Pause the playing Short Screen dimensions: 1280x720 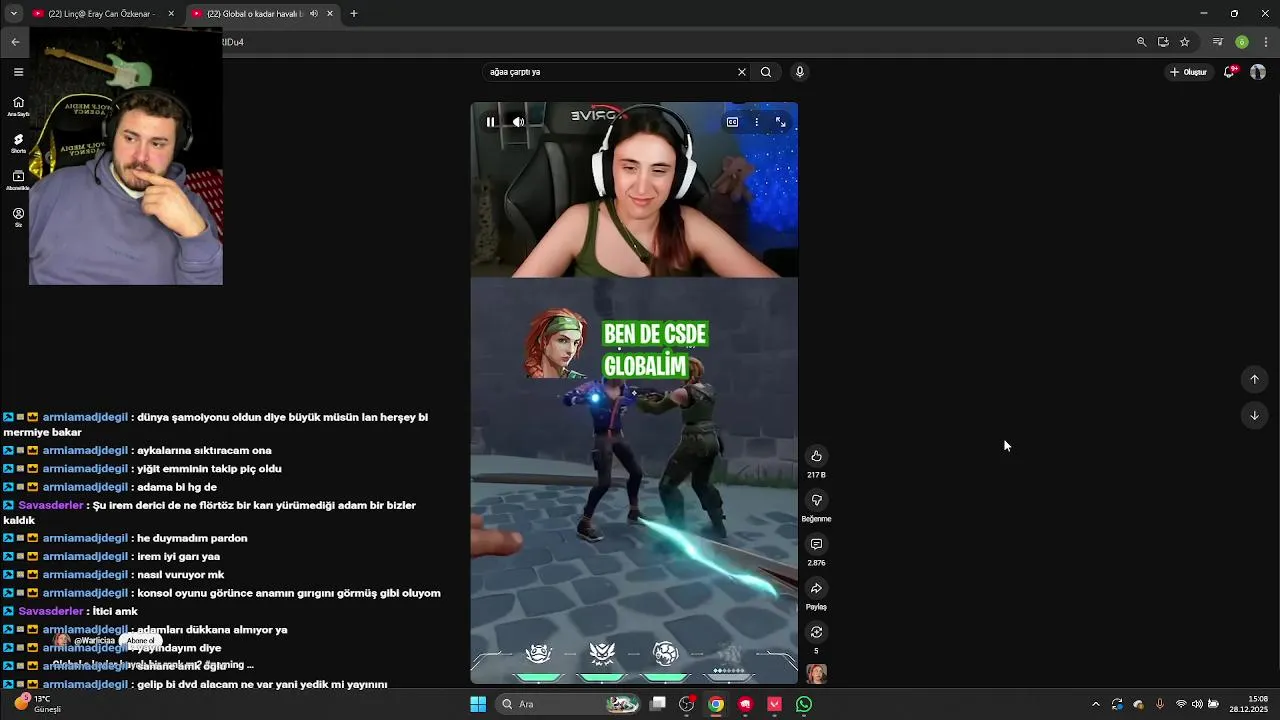click(x=490, y=122)
